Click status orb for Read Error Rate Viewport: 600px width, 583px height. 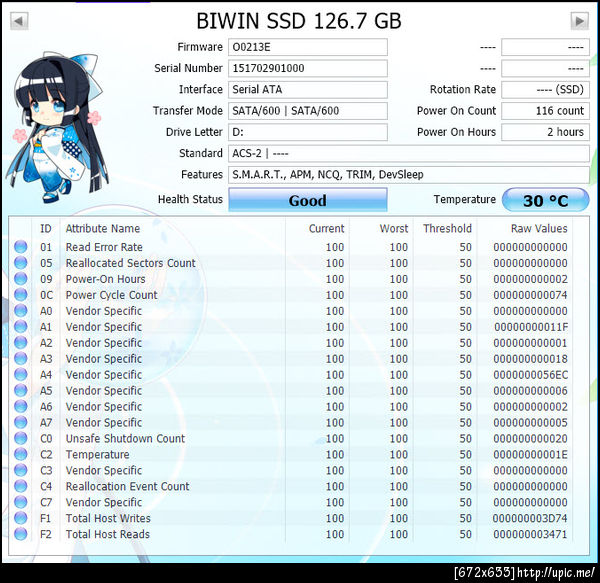[21, 247]
